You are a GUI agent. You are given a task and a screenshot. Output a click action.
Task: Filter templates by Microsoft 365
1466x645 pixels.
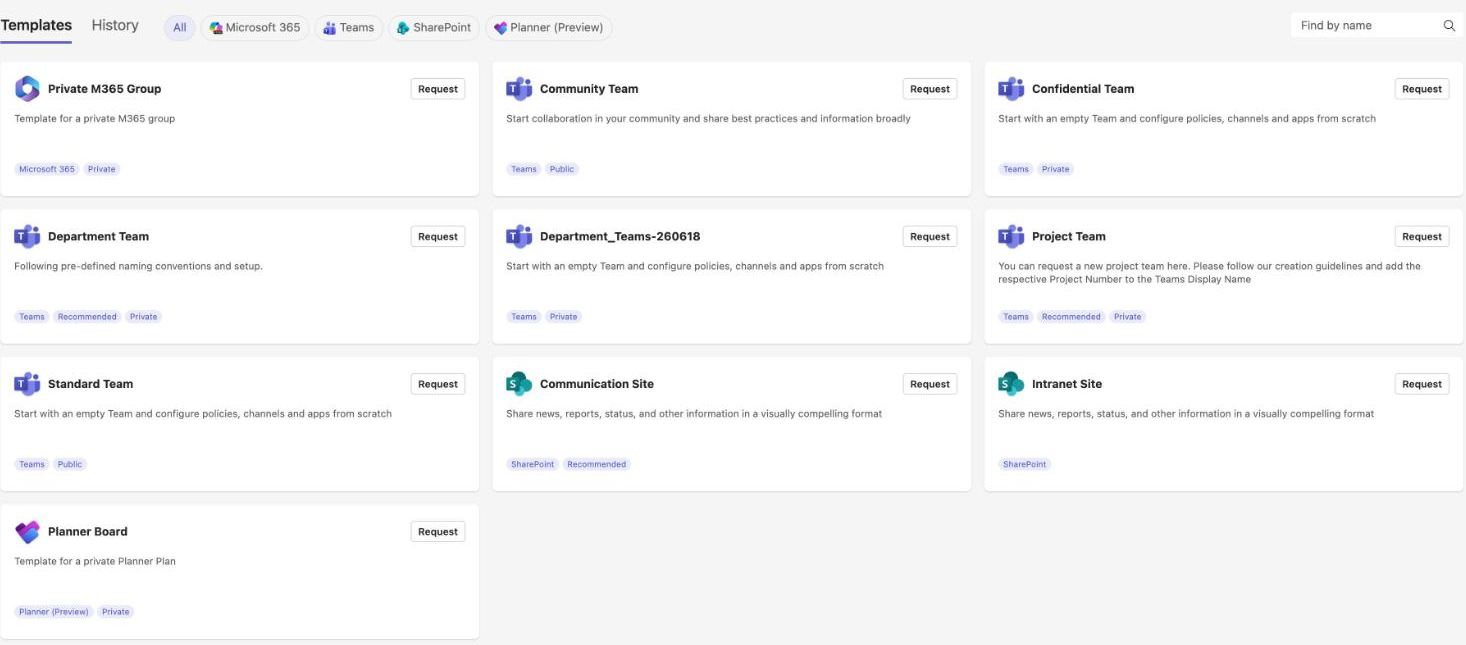point(255,28)
